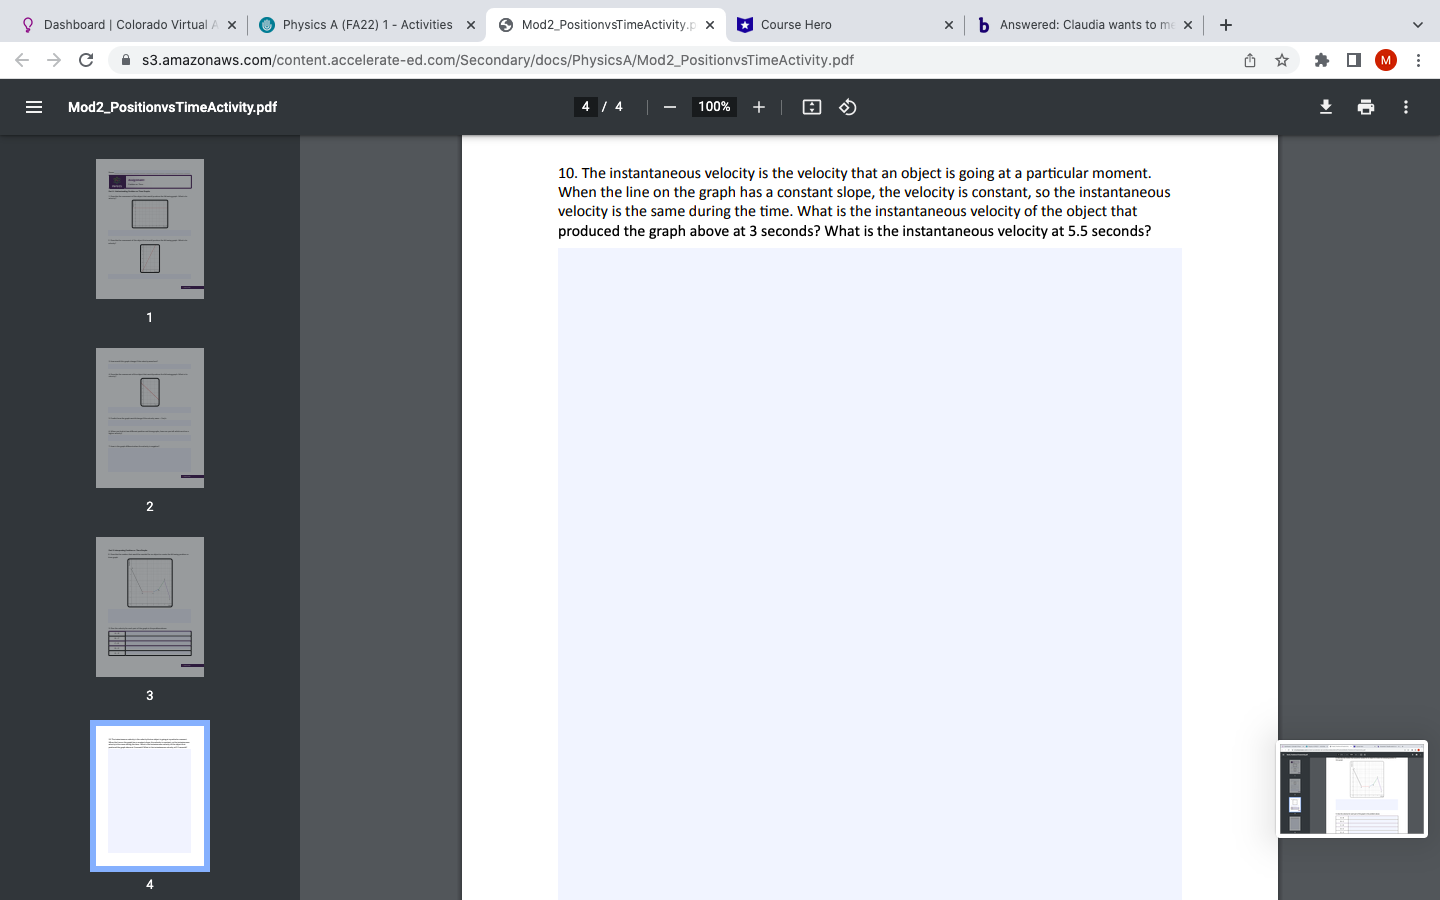Toggle the PDF sidebar menu hamburger icon
1440x900 pixels.
click(x=34, y=107)
